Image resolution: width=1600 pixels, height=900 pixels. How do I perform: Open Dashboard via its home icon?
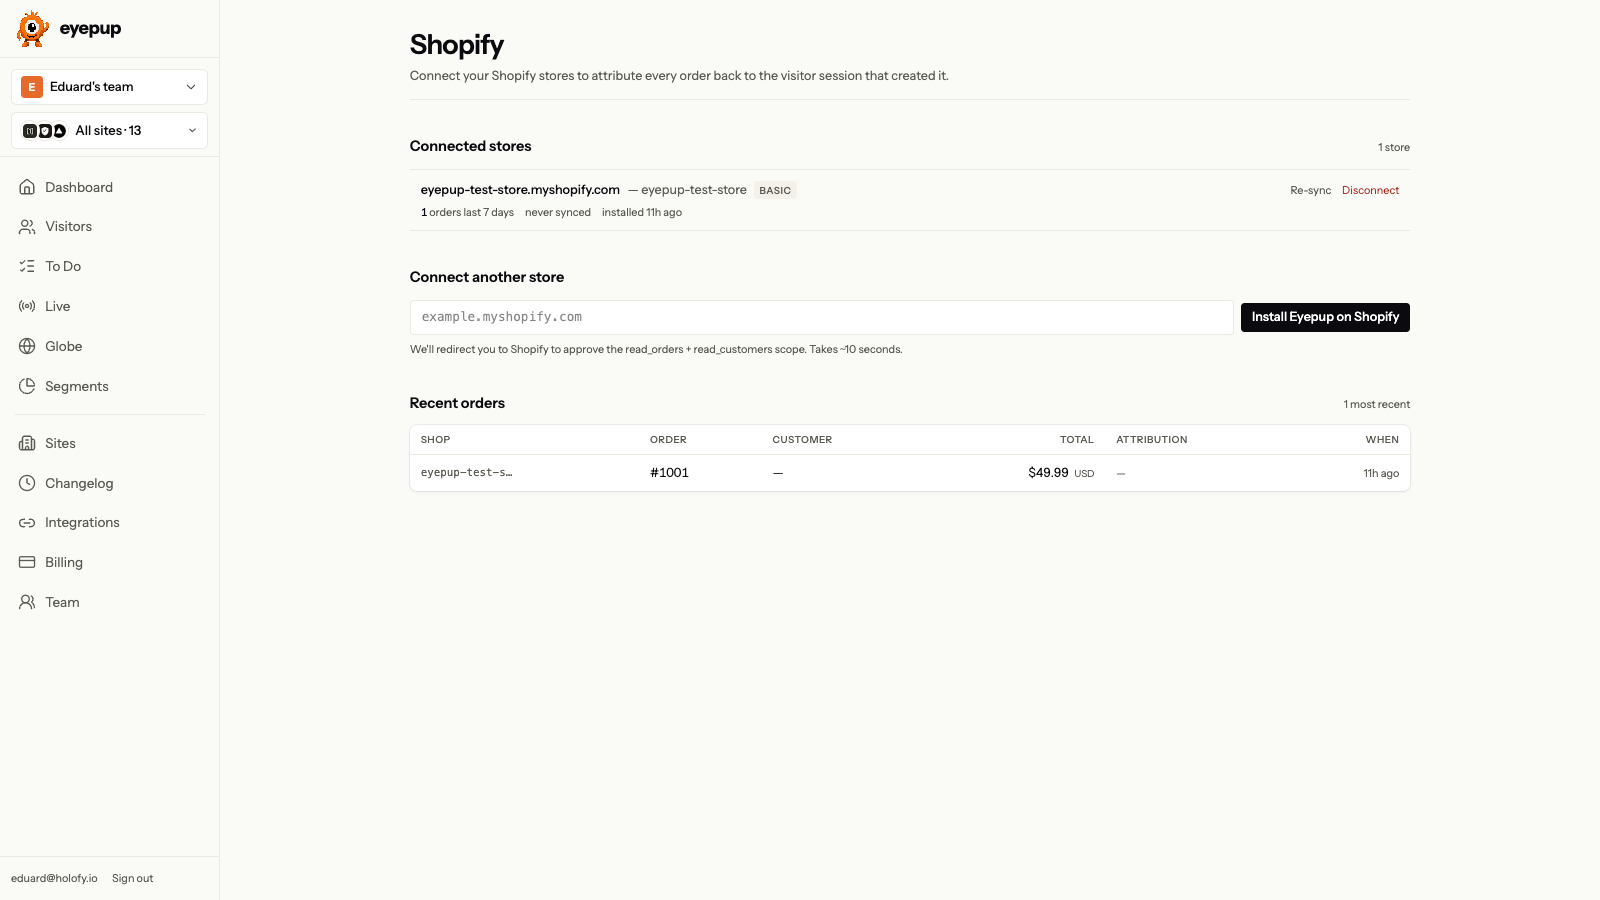pos(27,187)
